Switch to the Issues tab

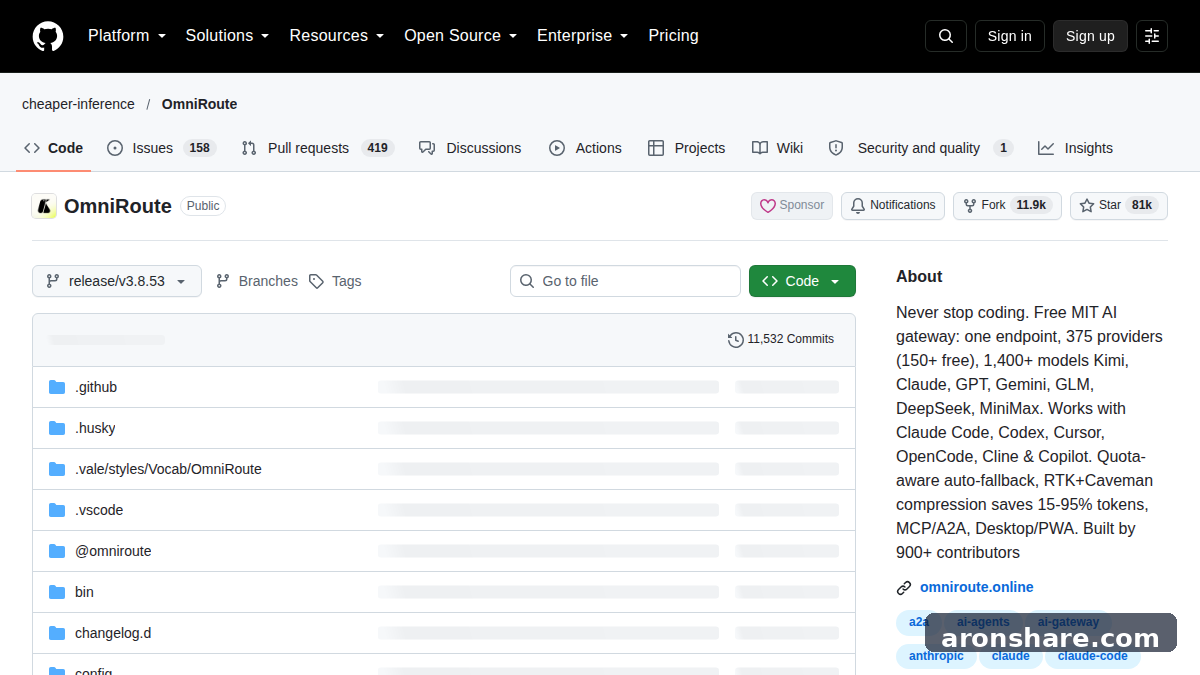pos(160,148)
